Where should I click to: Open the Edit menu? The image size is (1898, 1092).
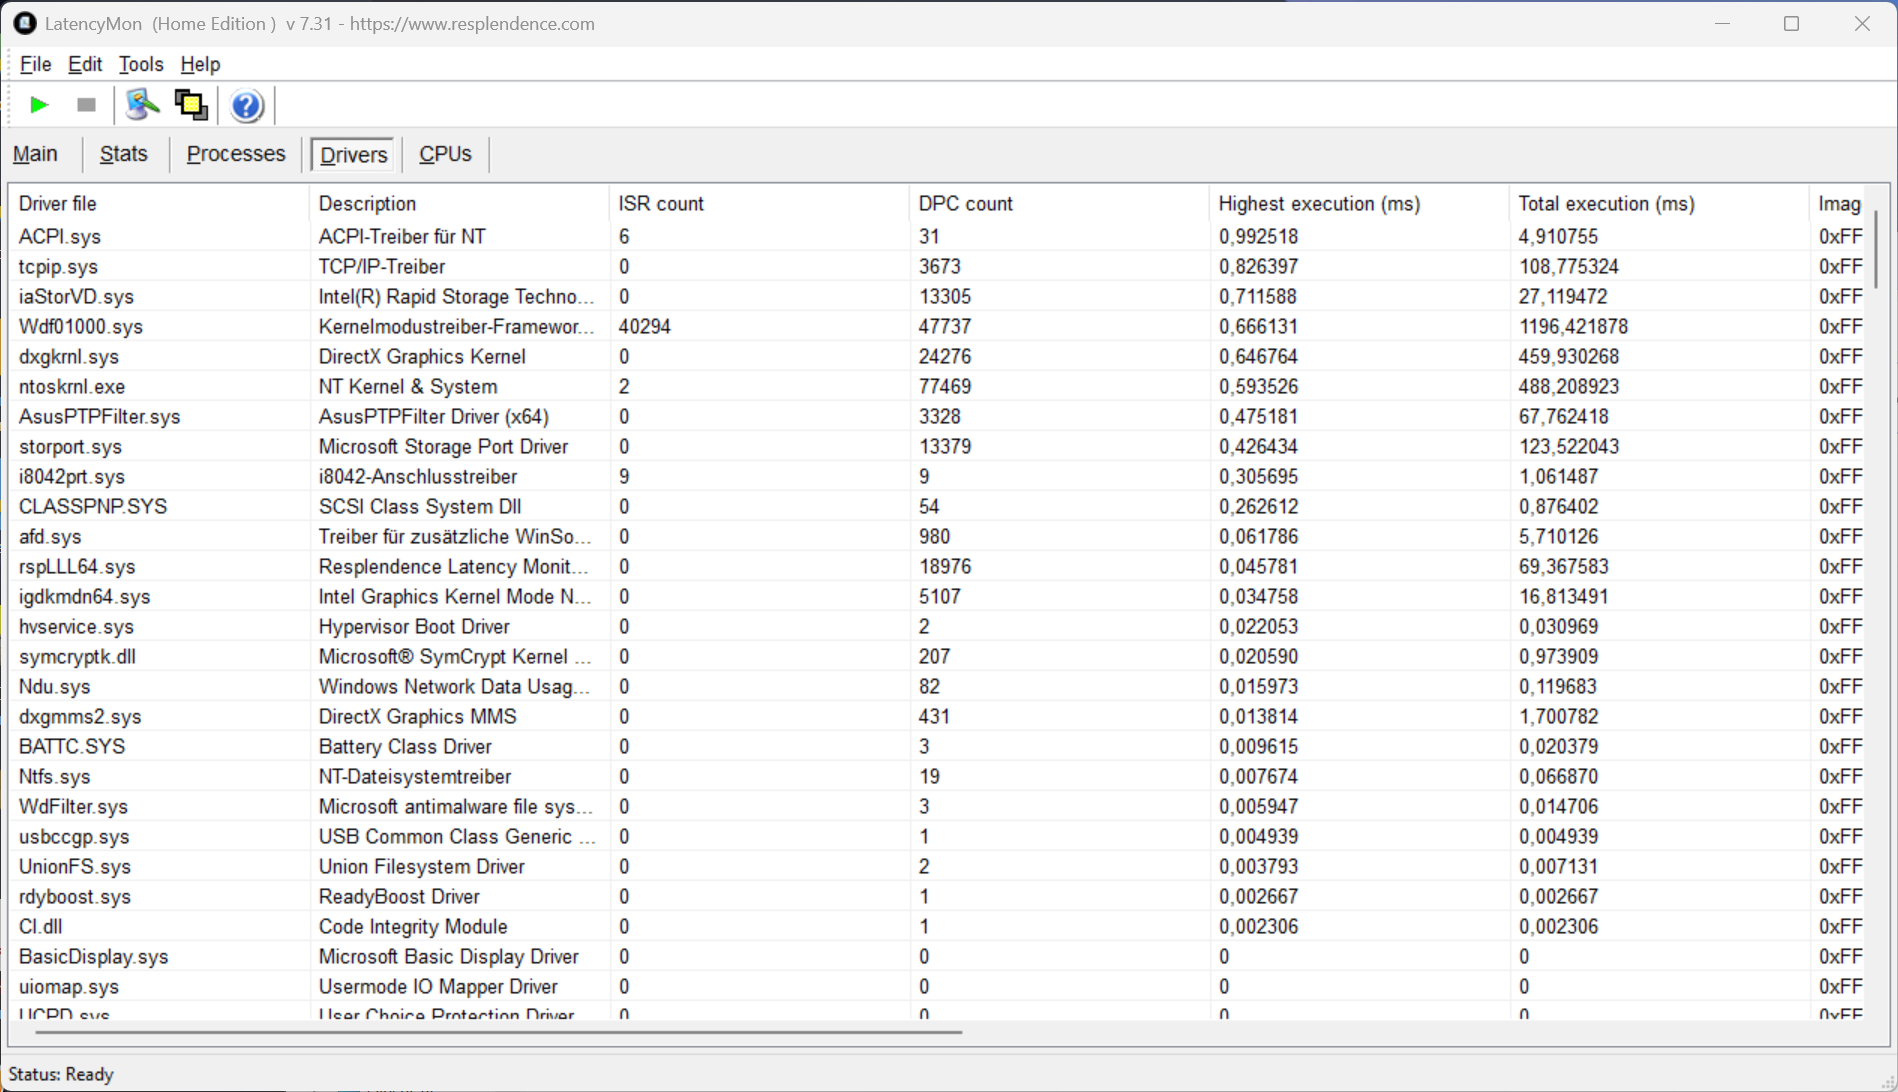click(85, 64)
